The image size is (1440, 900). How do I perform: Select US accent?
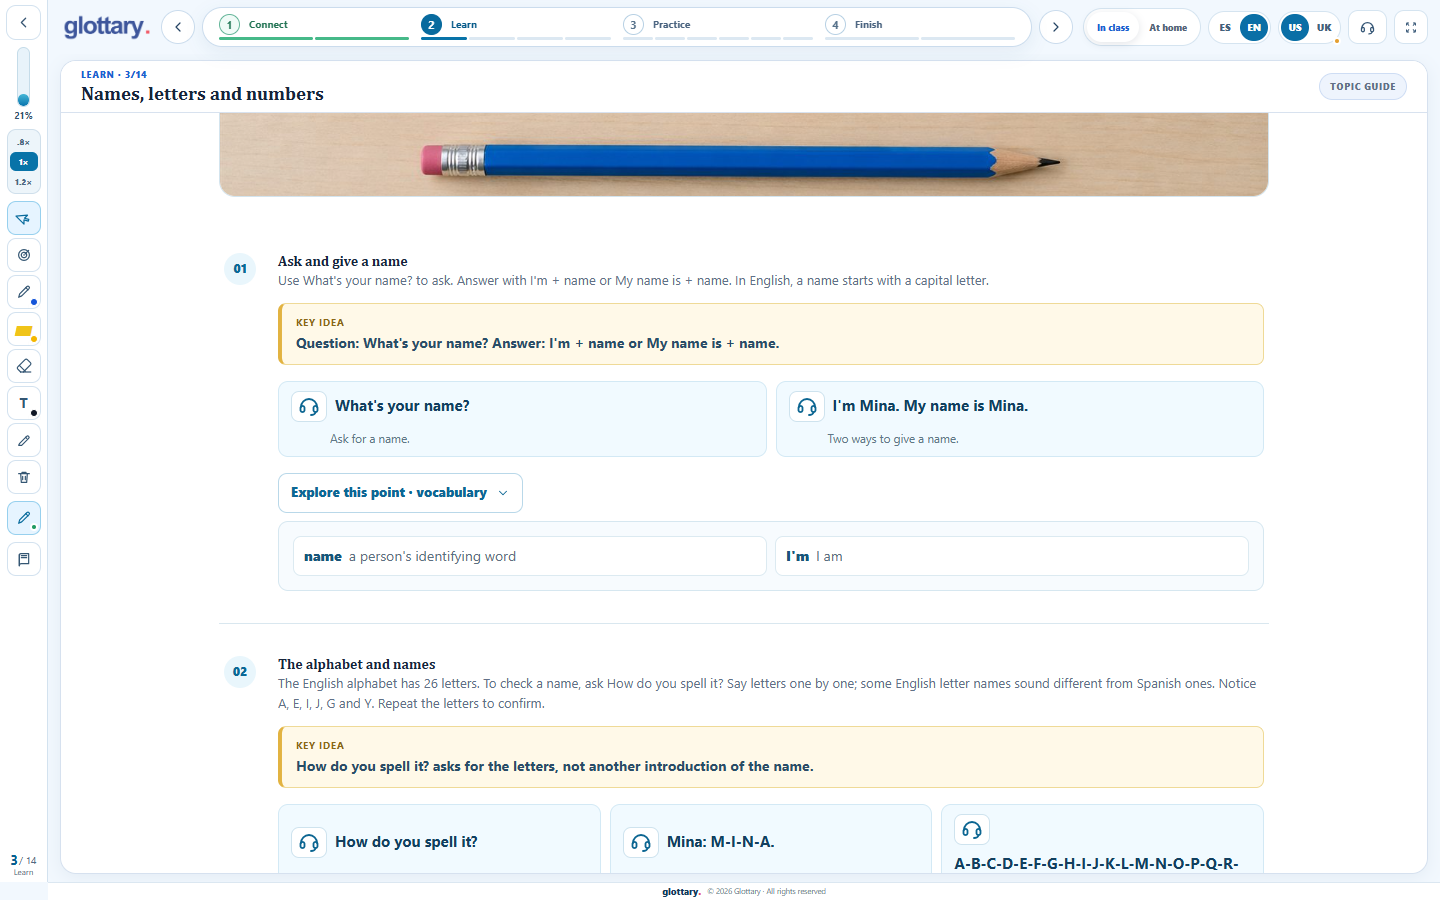(x=1295, y=28)
